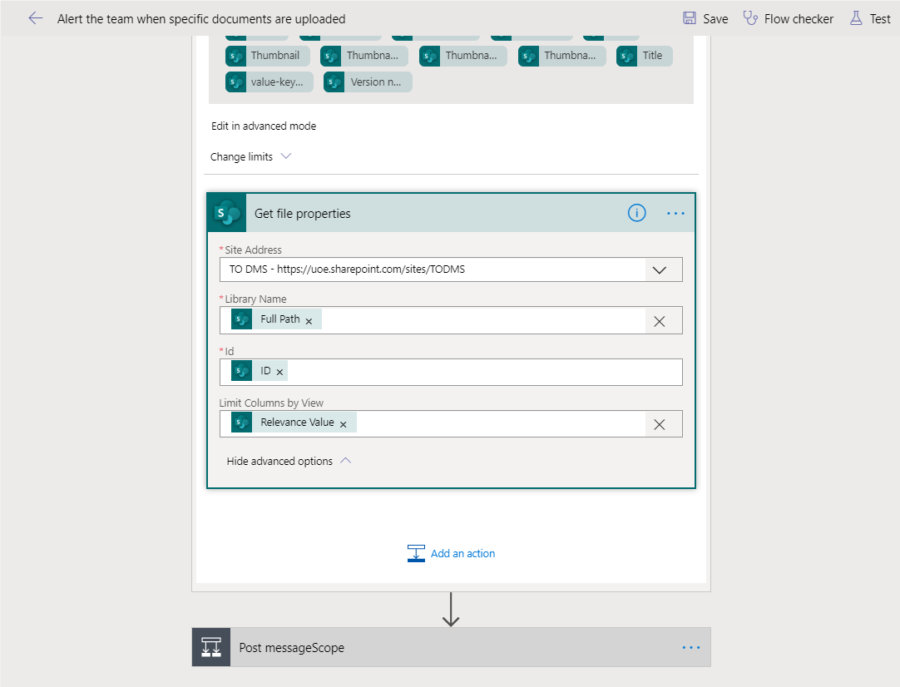Open the Post messageScope ellipsis menu
Screen dimensions: 900x687
[690, 647]
